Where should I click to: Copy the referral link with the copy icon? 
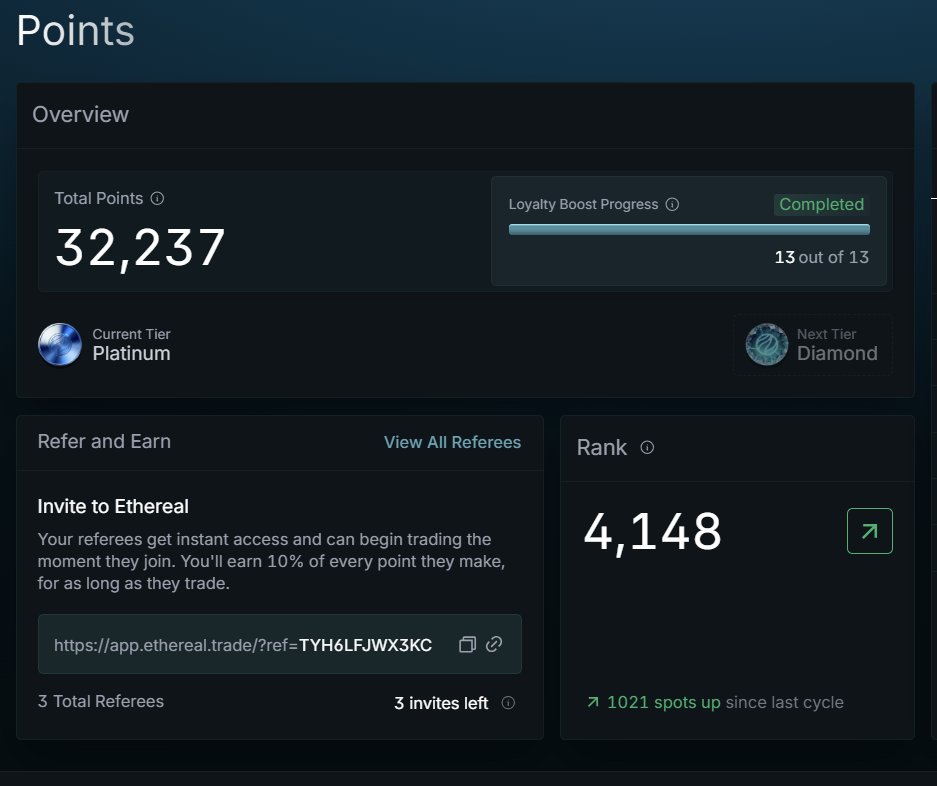click(x=467, y=644)
